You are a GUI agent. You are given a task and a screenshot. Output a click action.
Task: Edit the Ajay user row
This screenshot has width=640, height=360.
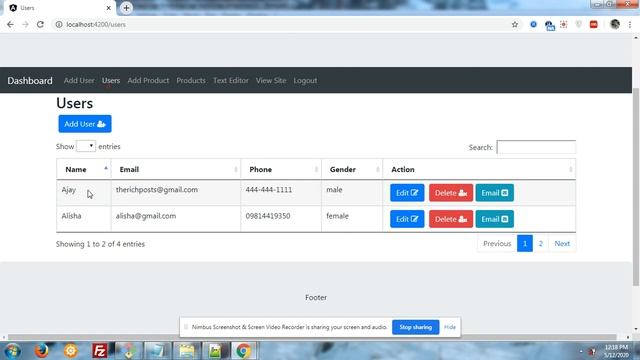click(x=407, y=193)
